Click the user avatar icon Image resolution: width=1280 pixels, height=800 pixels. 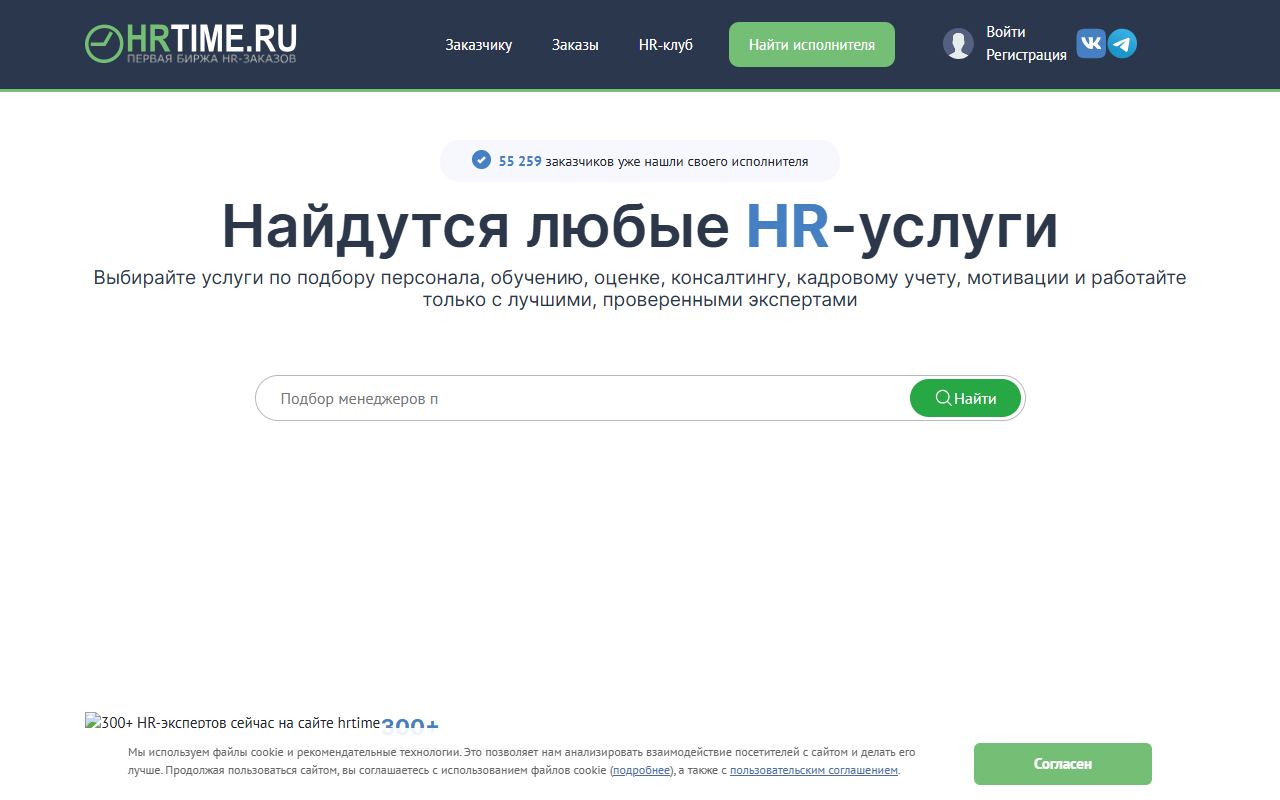tap(958, 44)
